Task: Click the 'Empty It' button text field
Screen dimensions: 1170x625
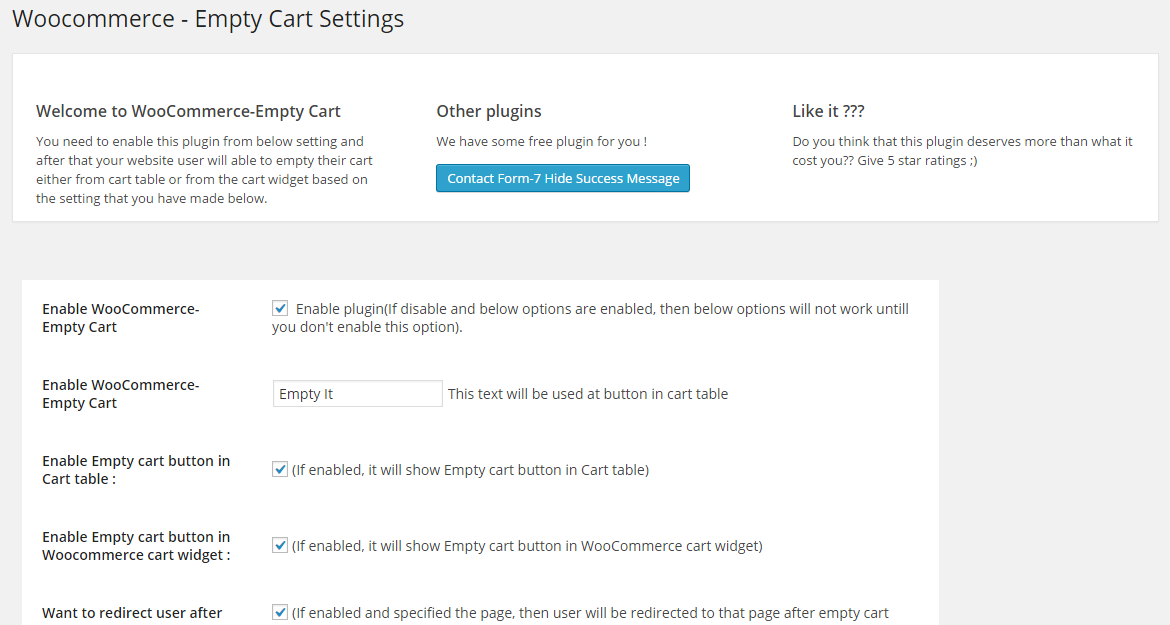Action: [357, 394]
